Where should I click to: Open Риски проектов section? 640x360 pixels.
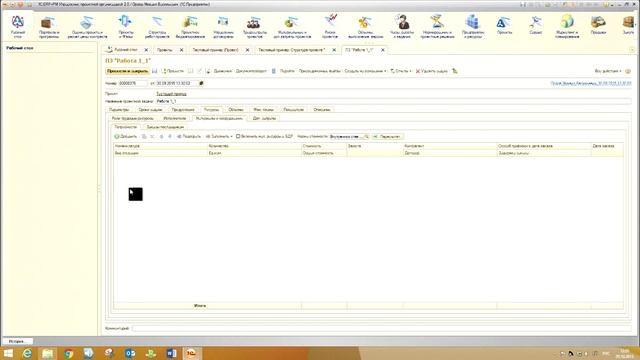330,27
